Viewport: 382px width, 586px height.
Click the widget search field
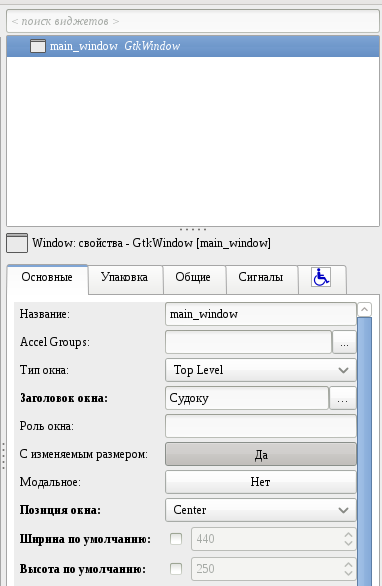193,21
